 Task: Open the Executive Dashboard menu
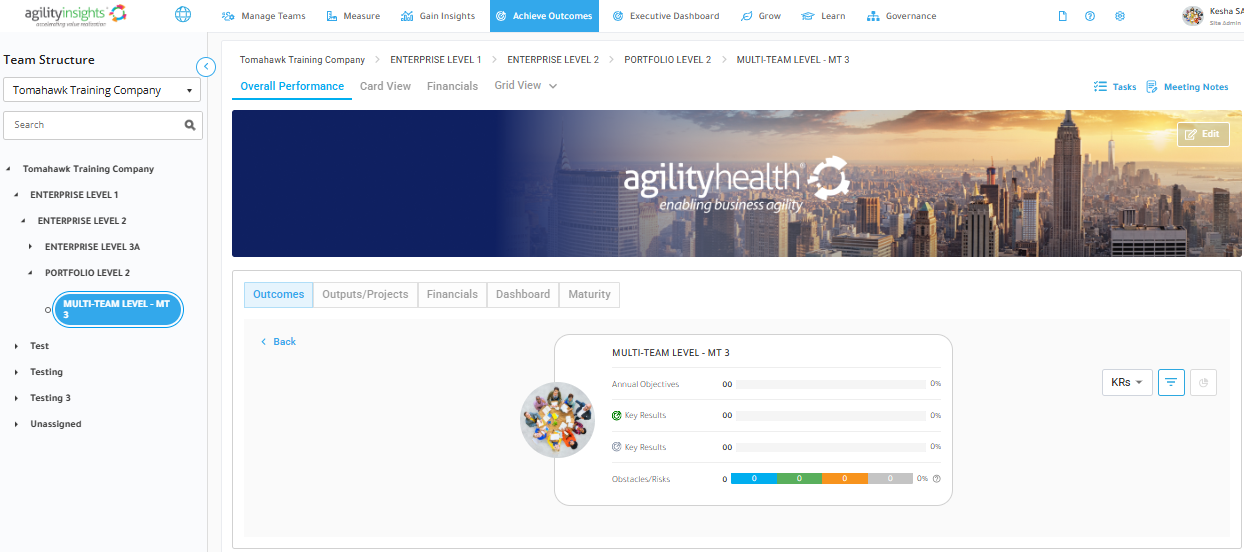[666, 16]
